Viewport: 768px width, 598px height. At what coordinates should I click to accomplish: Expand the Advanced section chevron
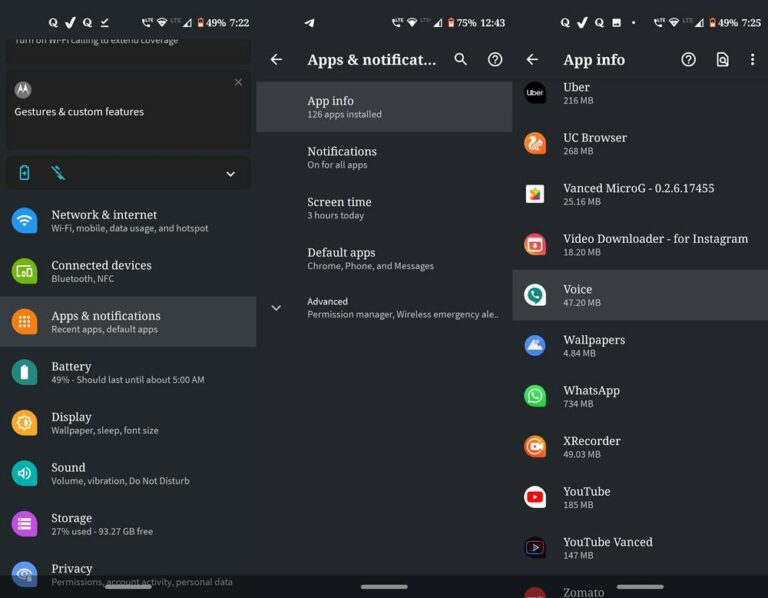tap(276, 308)
